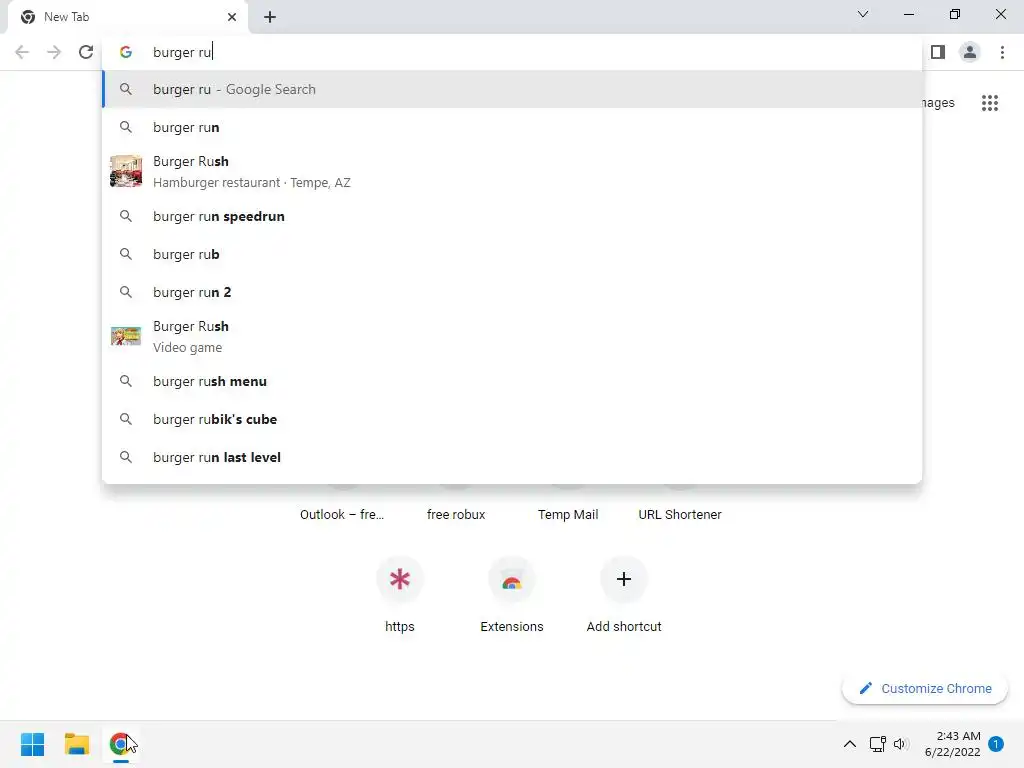Click the address bar containing burger ru

click(x=512, y=52)
